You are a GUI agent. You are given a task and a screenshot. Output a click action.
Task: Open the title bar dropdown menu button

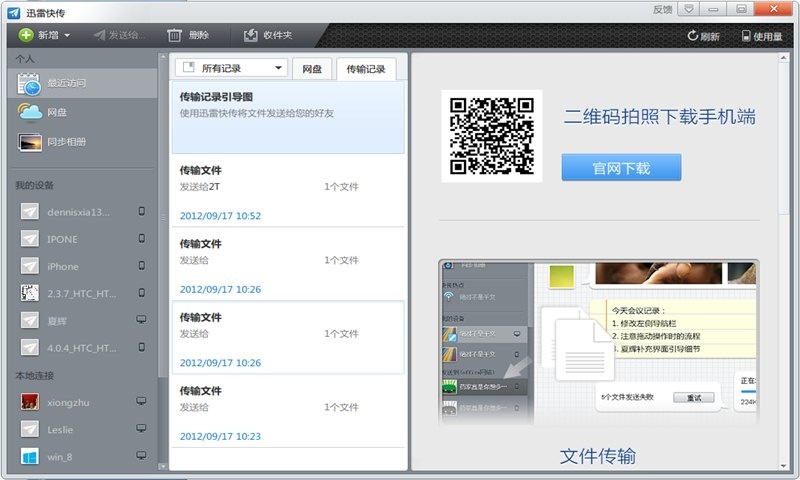689,9
